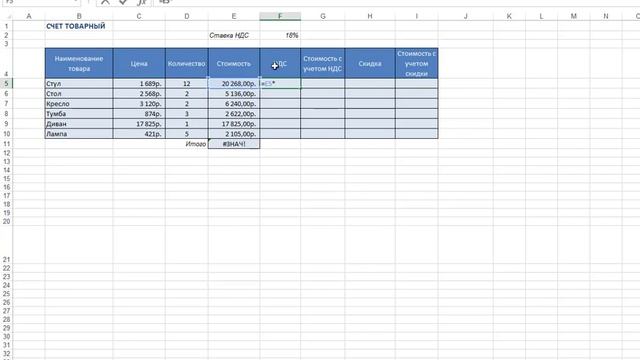Click the Скидка header cell
Viewport: 640px width, 360px height.
pyautogui.click(x=370, y=63)
